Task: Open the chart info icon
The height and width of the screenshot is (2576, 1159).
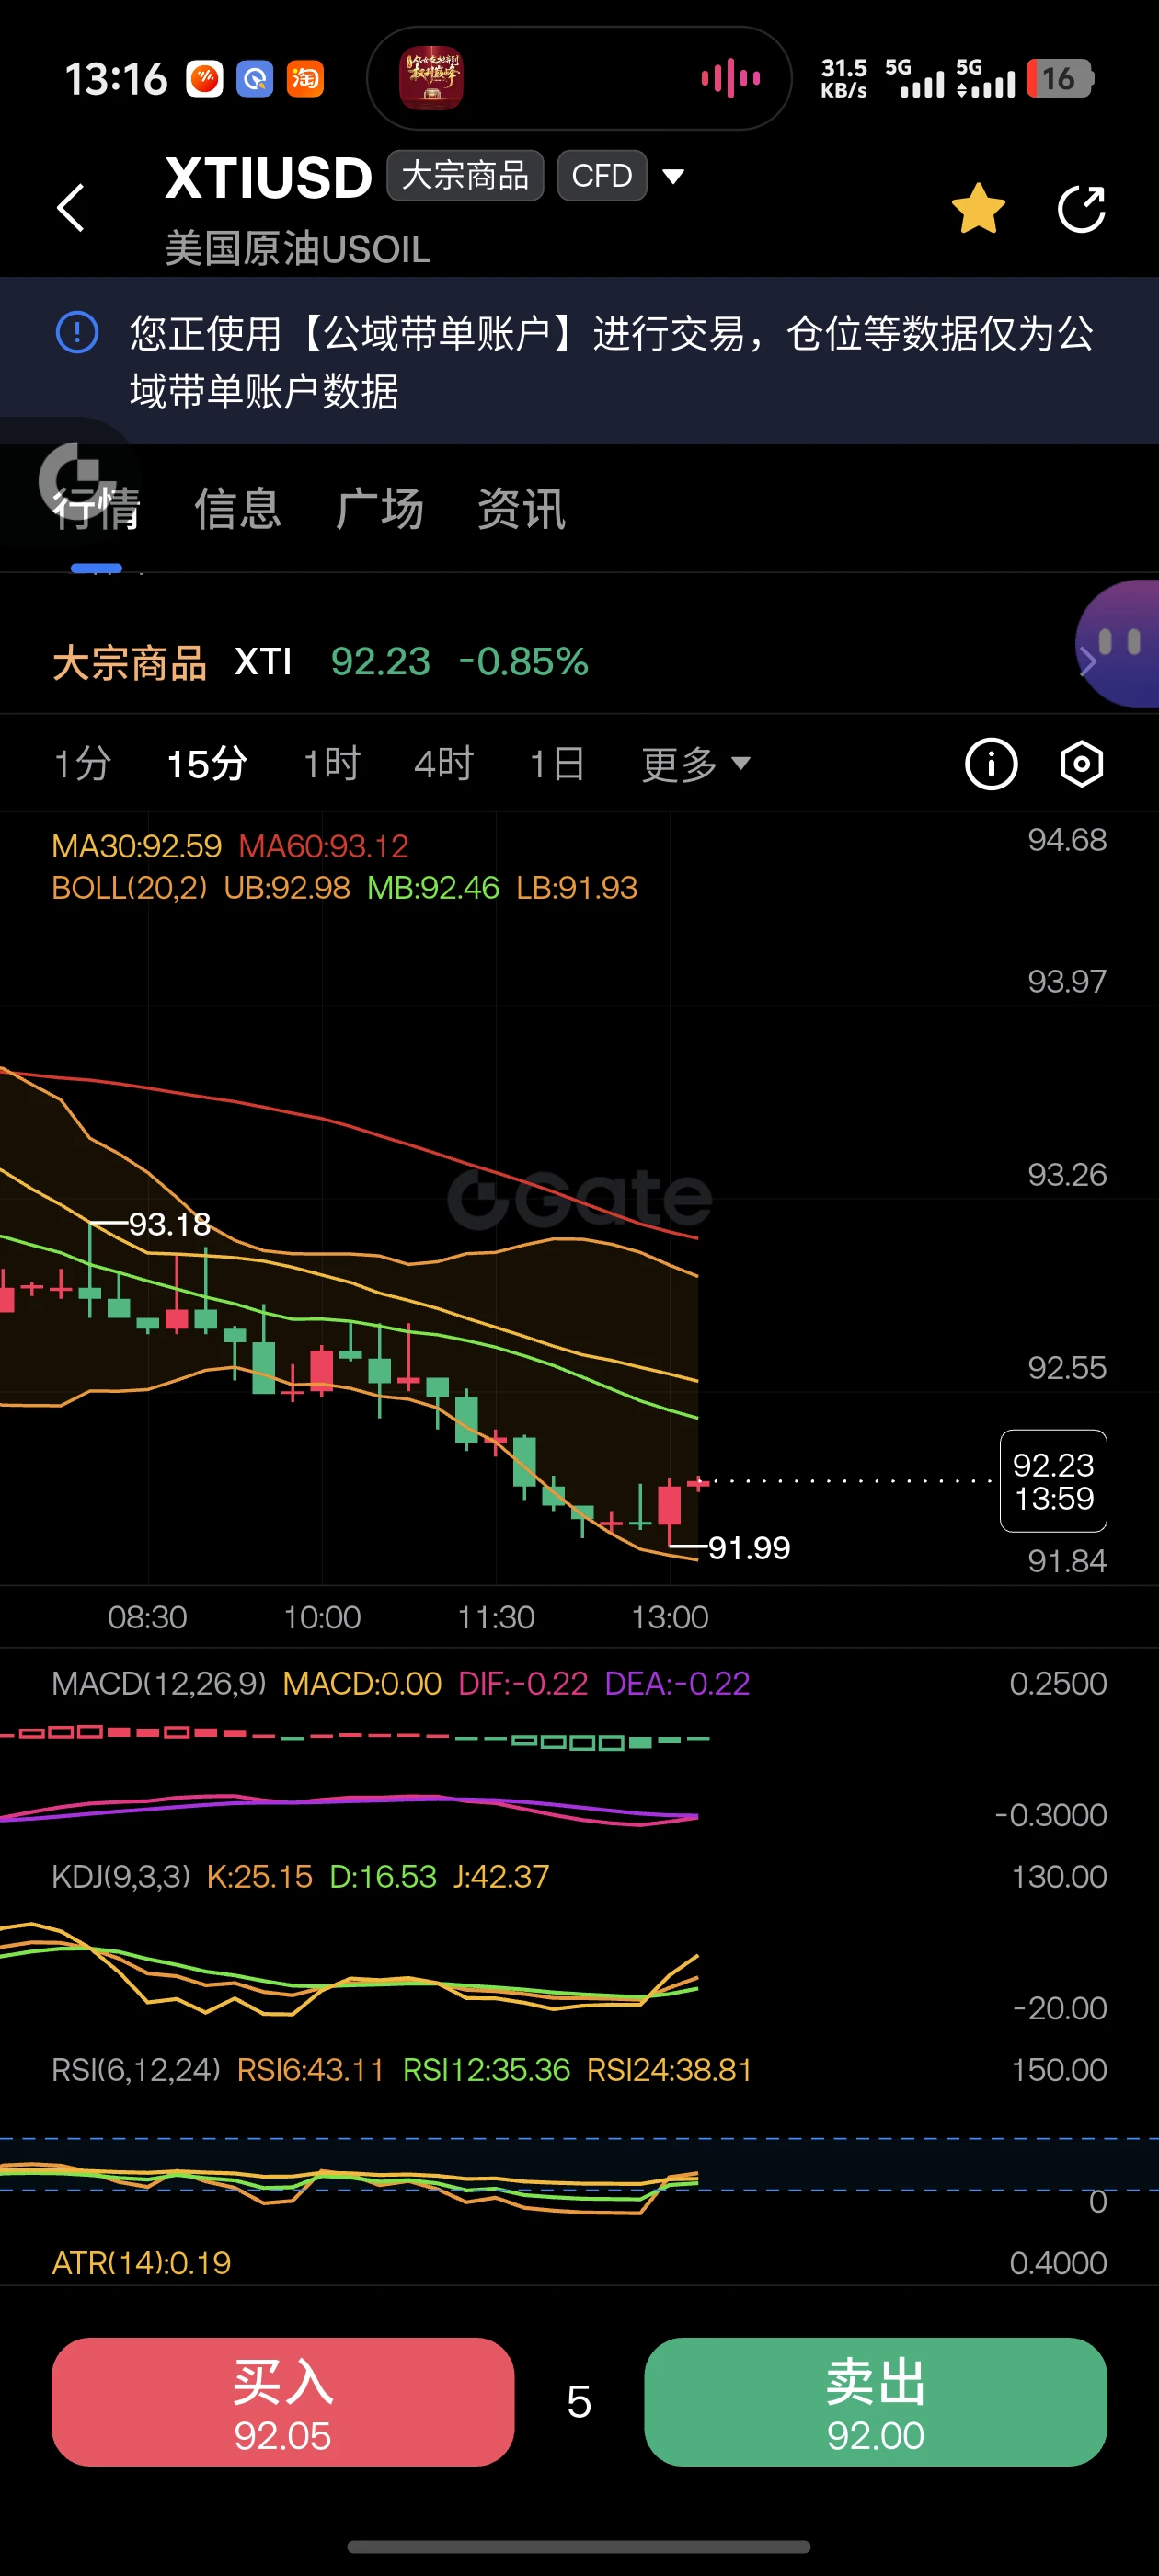Action: 991,764
